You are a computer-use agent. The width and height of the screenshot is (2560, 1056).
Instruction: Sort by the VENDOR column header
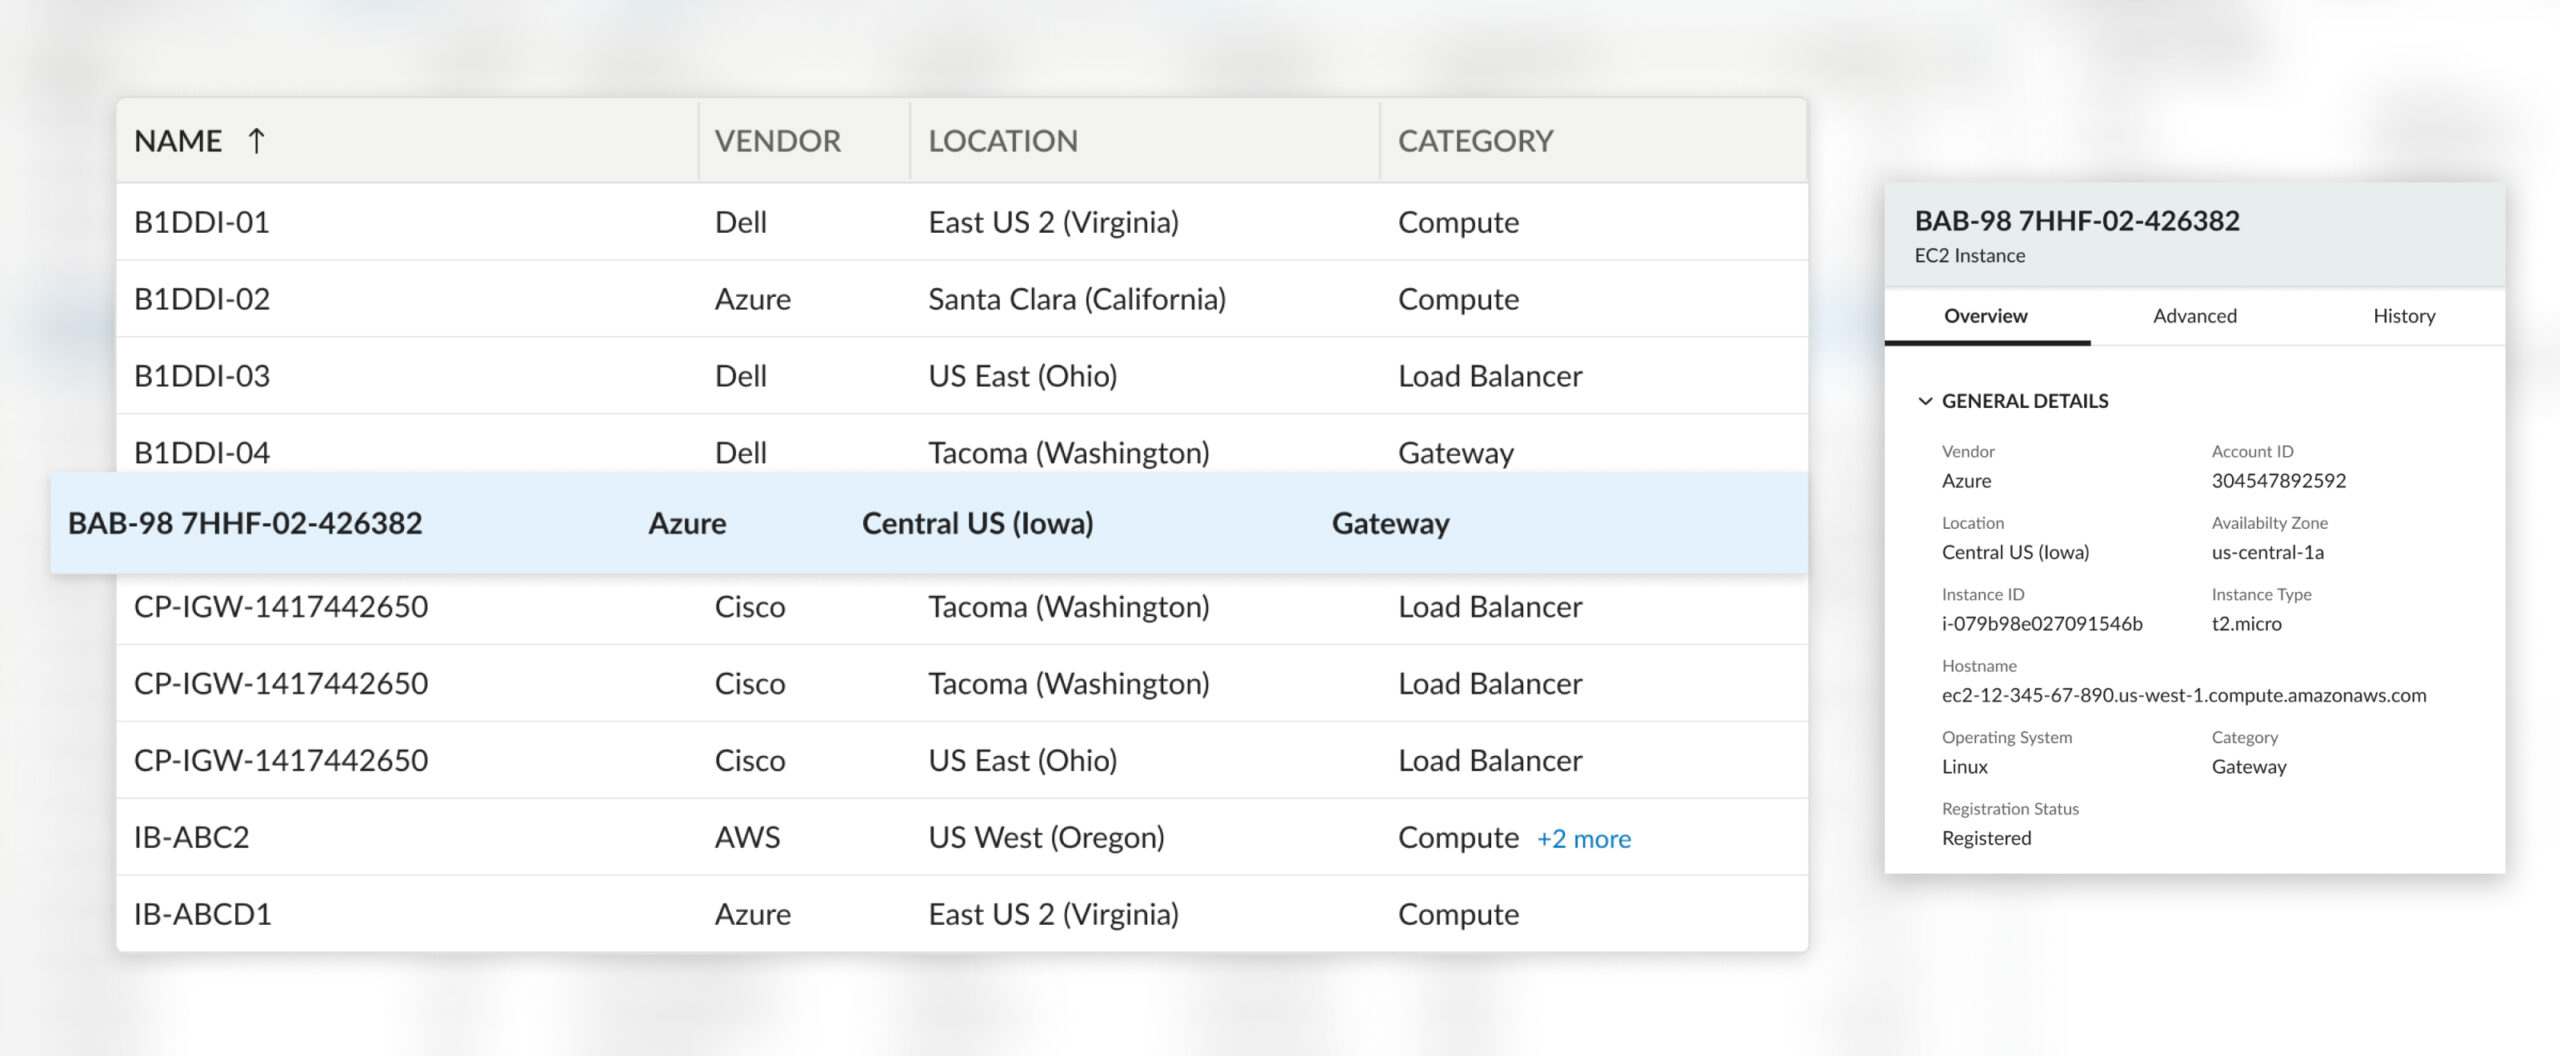click(x=777, y=141)
